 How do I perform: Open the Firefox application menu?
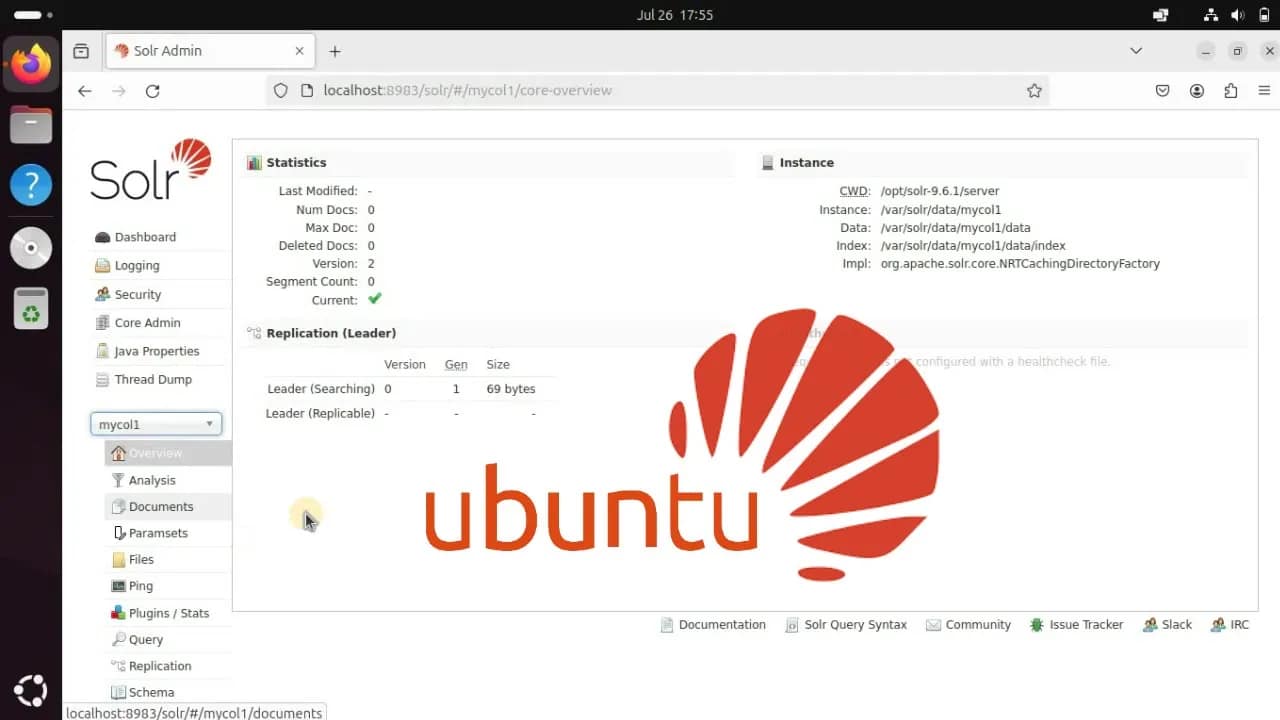coord(1265,90)
